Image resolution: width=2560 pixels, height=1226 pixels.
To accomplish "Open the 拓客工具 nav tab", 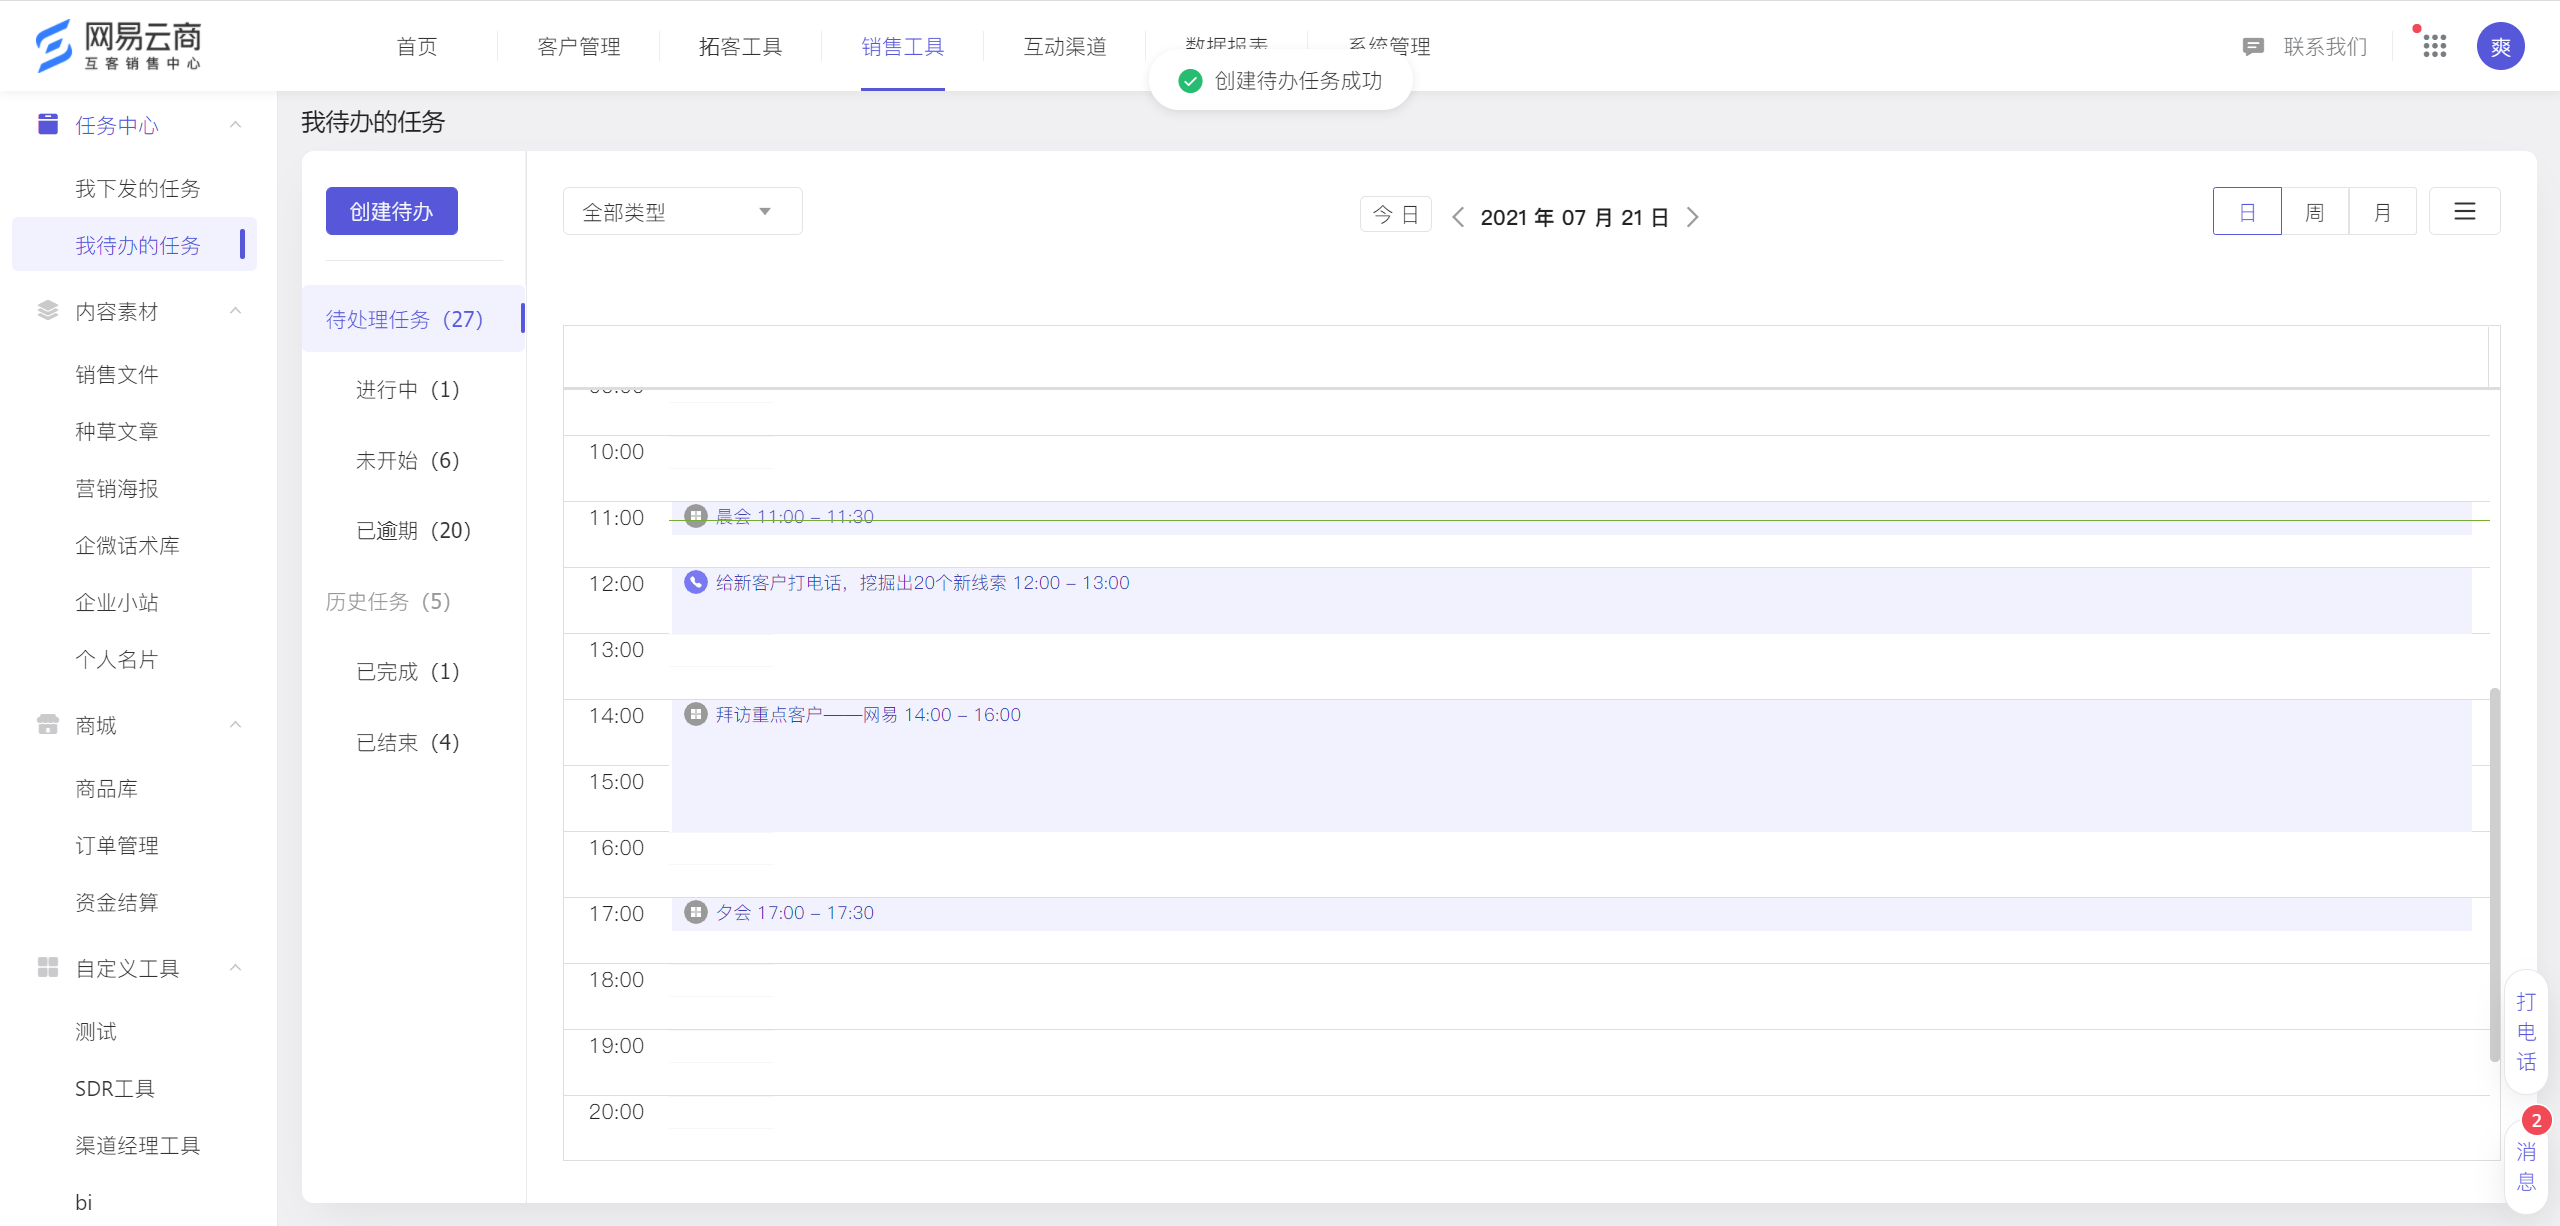I will (x=741, y=46).
